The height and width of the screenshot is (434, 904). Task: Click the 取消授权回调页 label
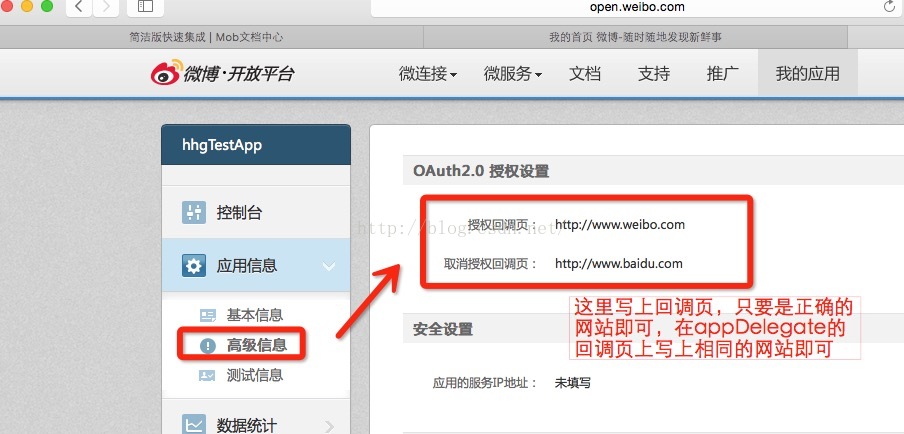click(x=490, y=264)
